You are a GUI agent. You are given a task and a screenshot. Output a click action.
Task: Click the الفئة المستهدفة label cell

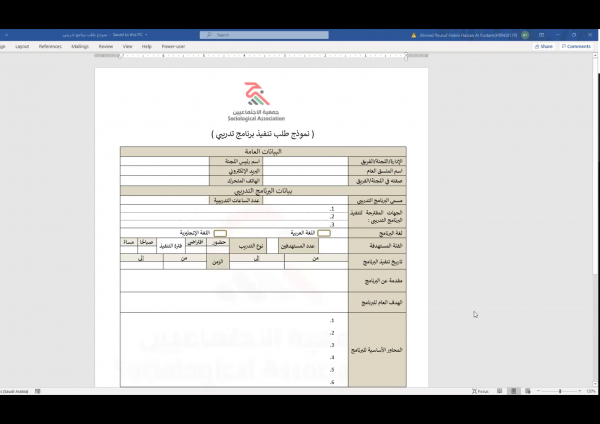pyautogui.click(x=377, y=246)
